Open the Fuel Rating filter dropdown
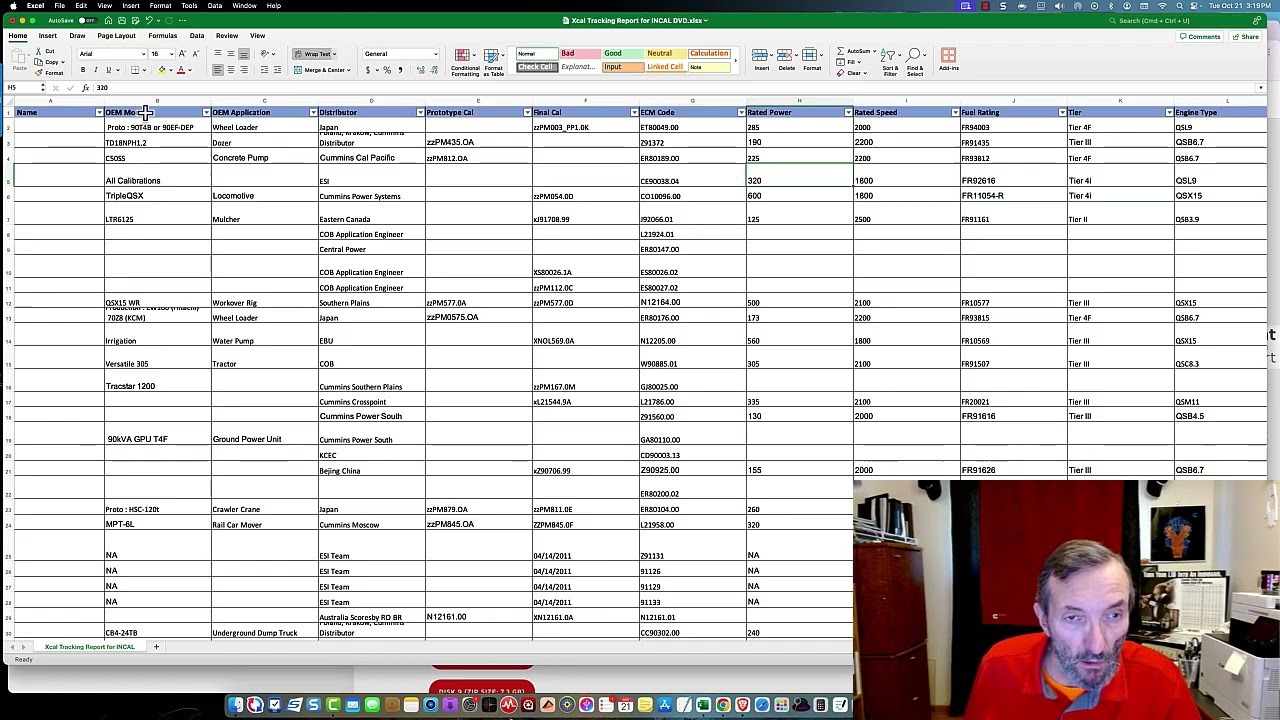This screenshot has height=720, width=1280. [1062, 113]
